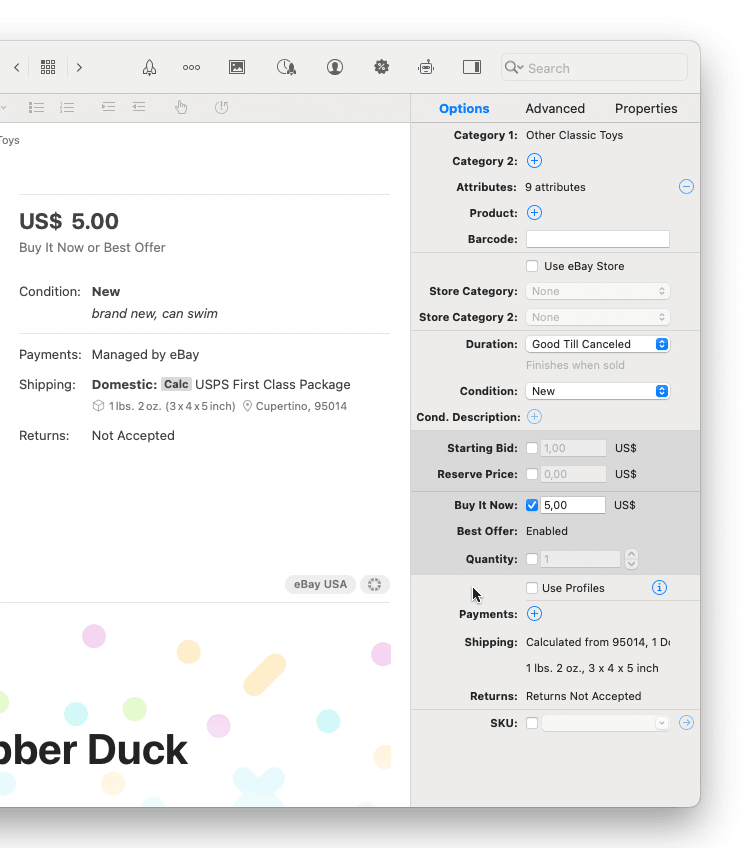
Task: Remove attributes with the minus icon
Action: (x=686, y=187)
